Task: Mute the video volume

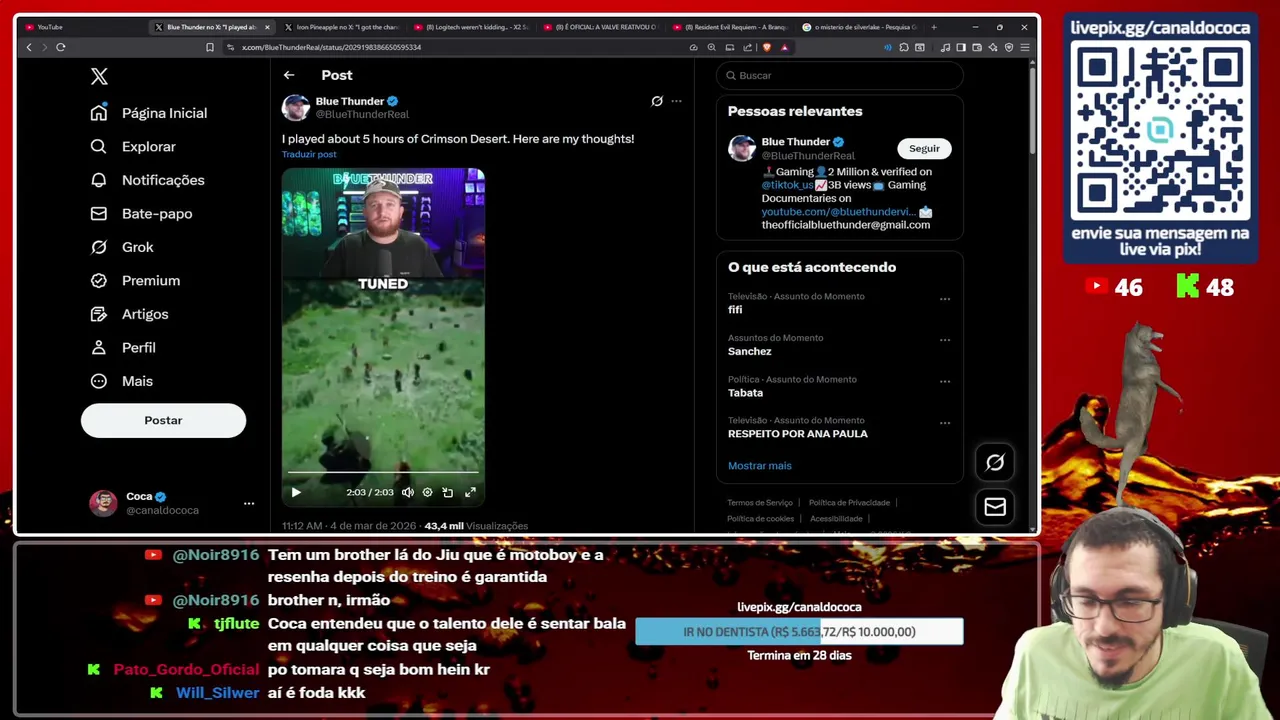Action: click(407, 492)
